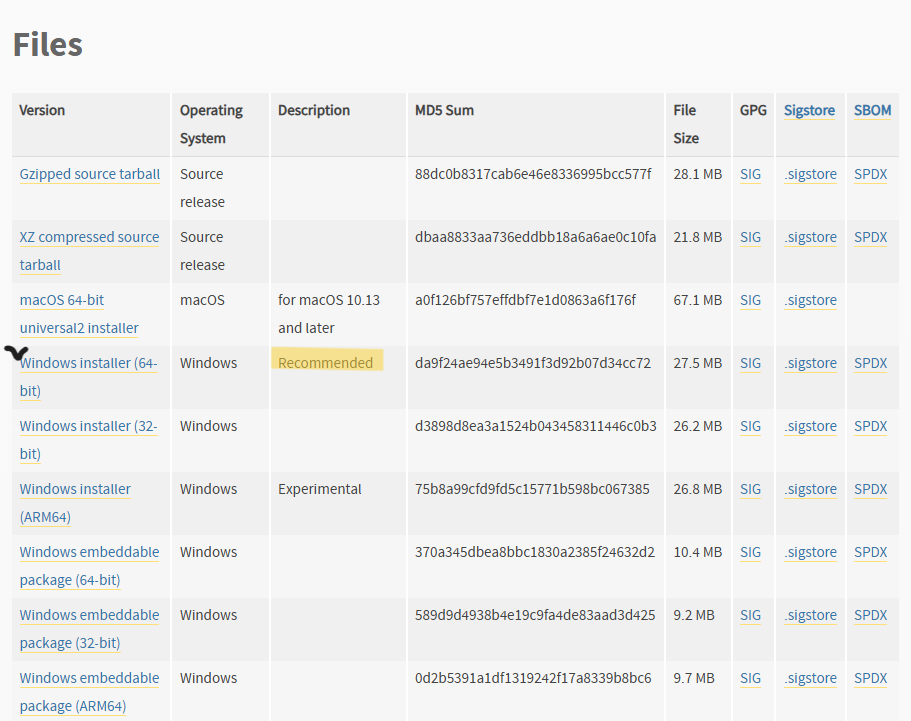Open SIG link for Windows installer 32-bit
Image resolution: width=911 pixels, height=721 pixels.
tap(750, 426)
